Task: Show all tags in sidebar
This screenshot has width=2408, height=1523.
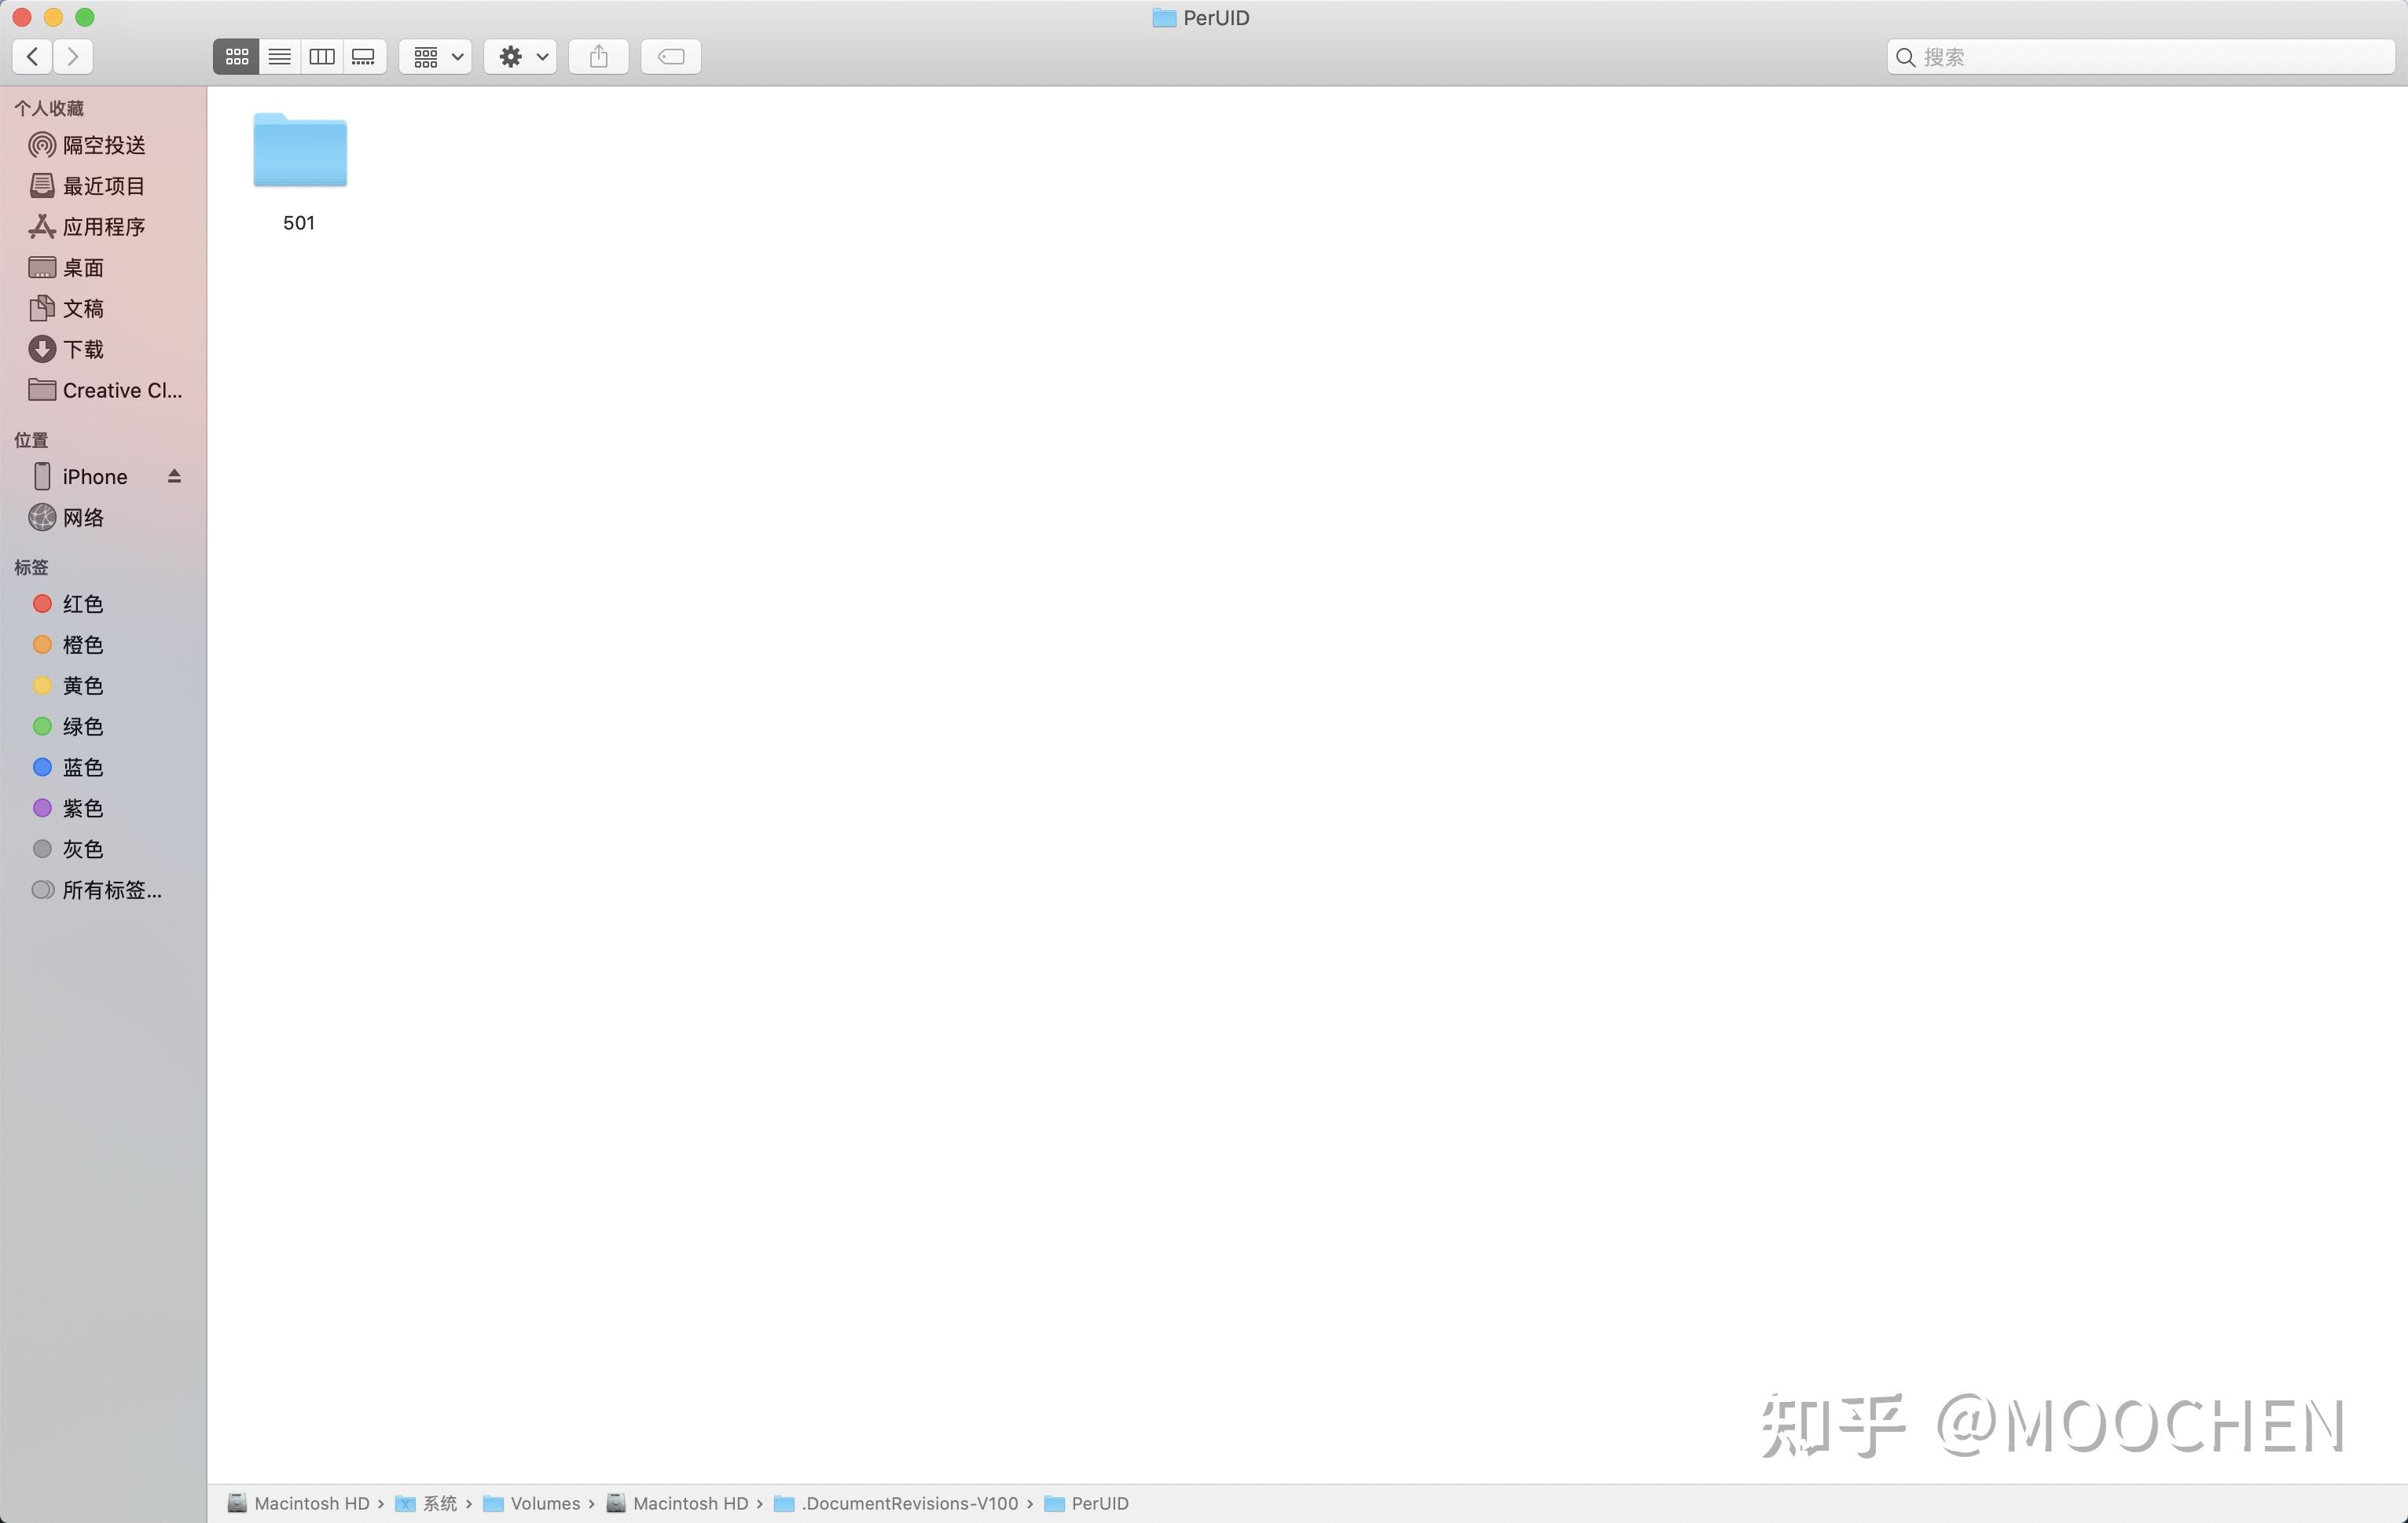Action: [x=111, y=890]
